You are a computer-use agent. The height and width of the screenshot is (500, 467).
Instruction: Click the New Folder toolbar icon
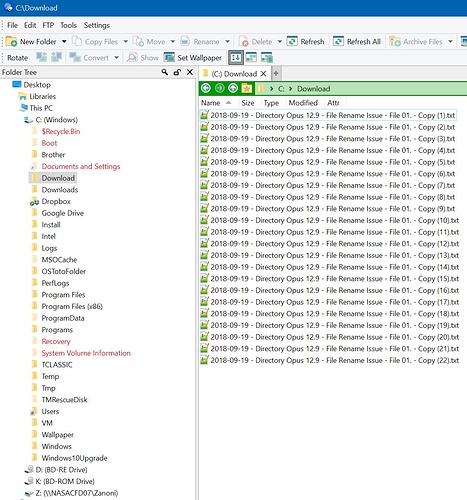(x=11, y=41)
